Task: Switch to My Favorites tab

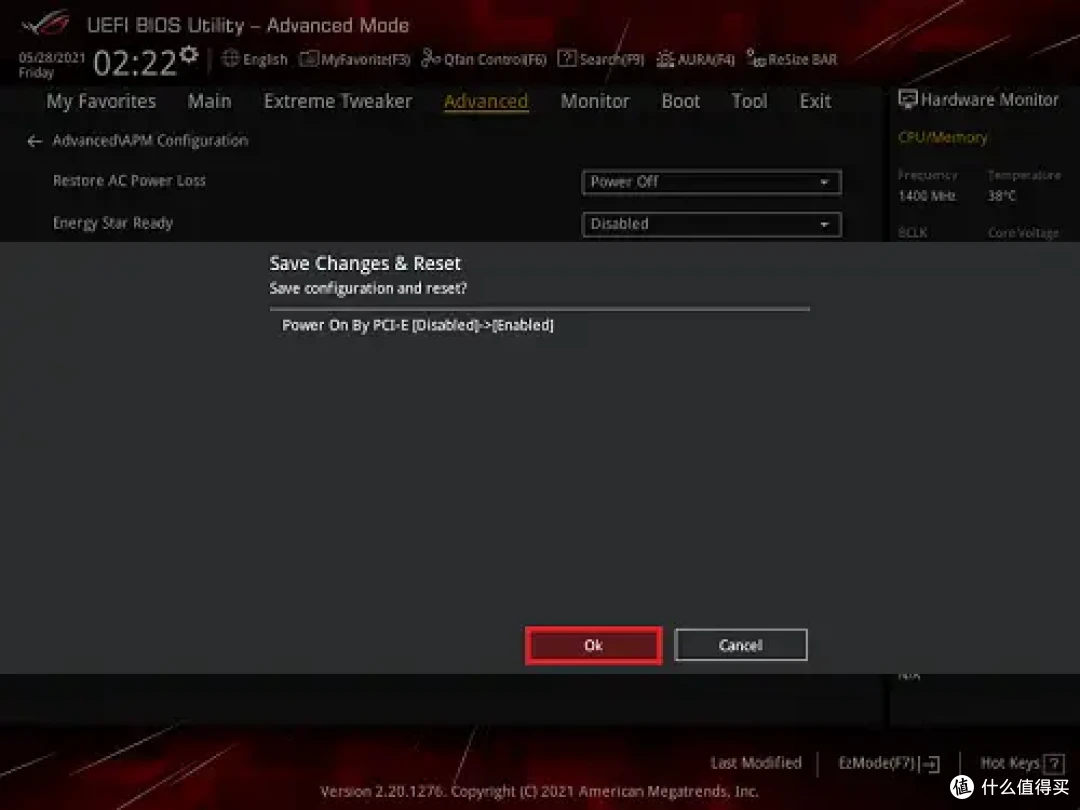Action: click(101, 101)
